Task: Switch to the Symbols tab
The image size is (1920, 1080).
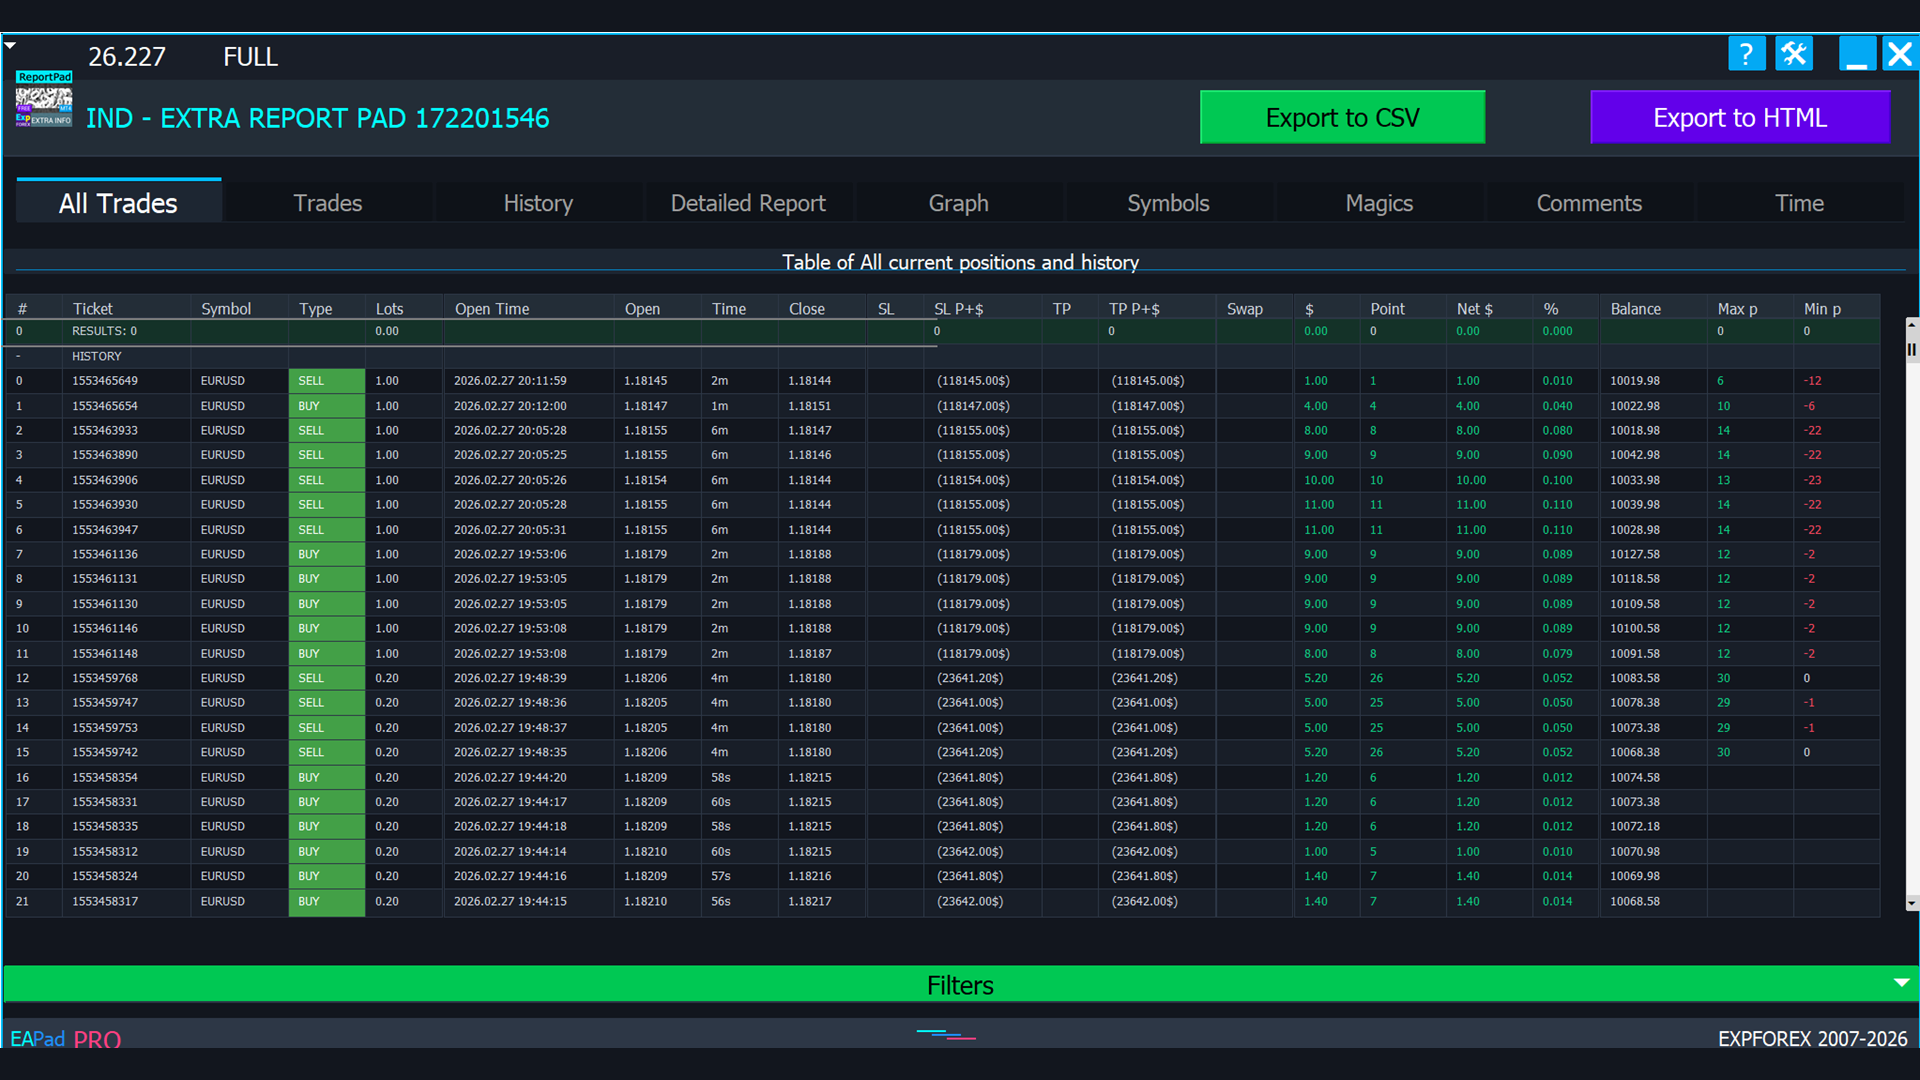Action: 1168,203
